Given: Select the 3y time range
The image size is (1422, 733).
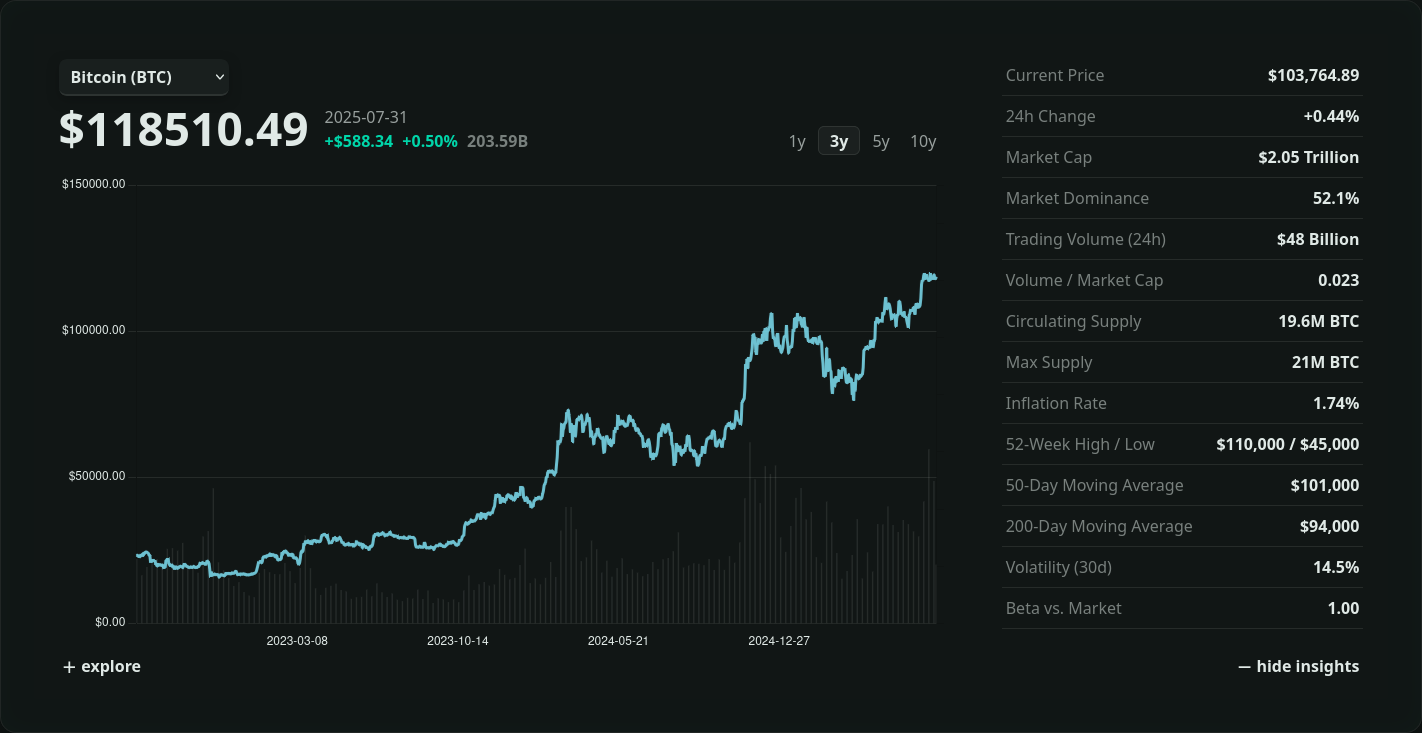Looking at the screenshot, I should [x=838, y=141].
